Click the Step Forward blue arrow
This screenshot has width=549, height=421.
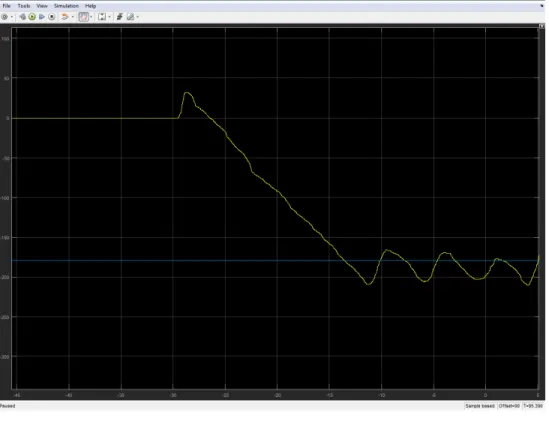42,17
